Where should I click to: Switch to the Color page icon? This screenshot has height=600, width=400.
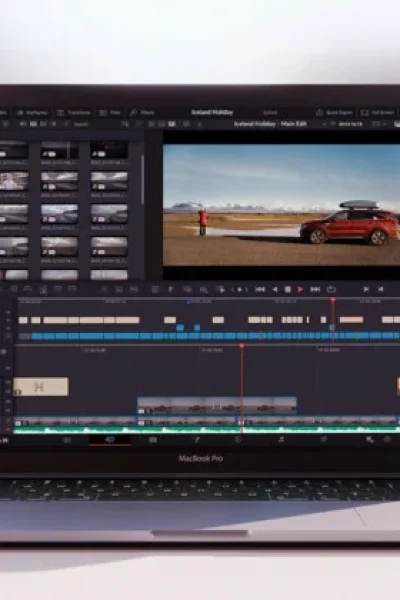(x=238, y=440)
